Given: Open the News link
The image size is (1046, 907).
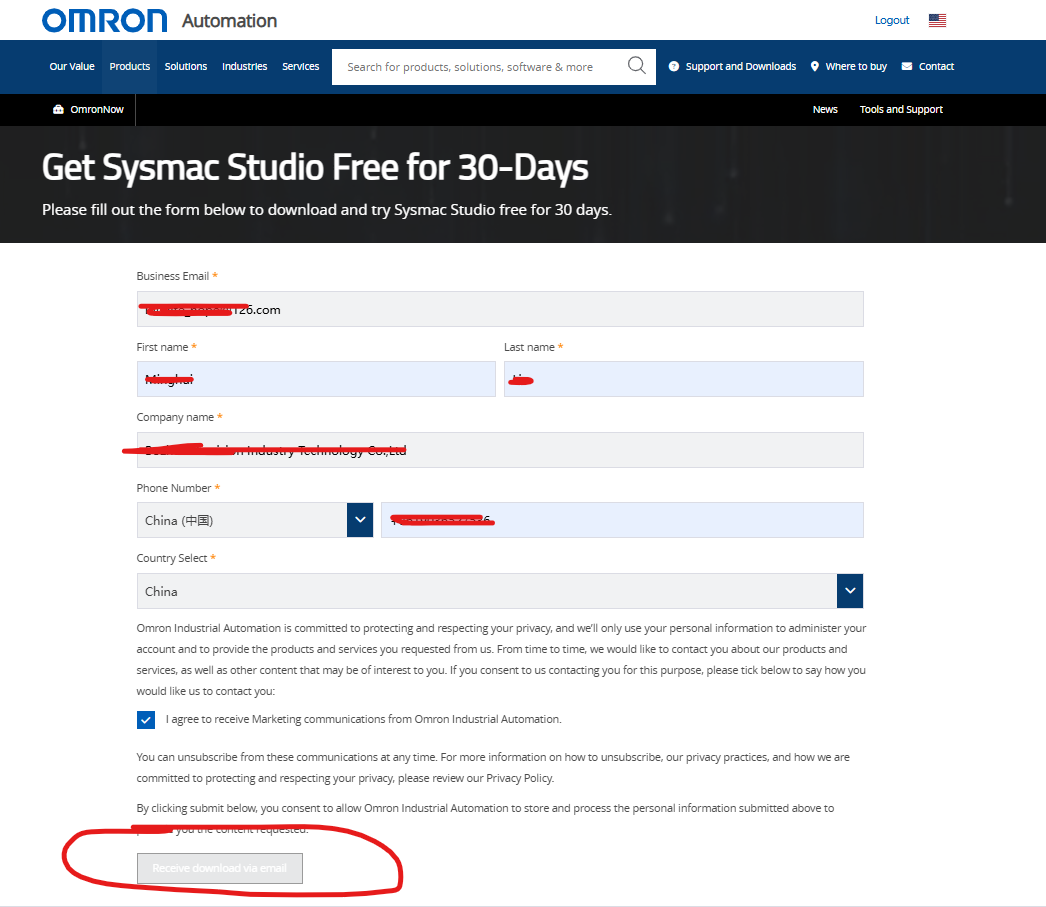Looking at the screenshot, I should tap(825, 110).
